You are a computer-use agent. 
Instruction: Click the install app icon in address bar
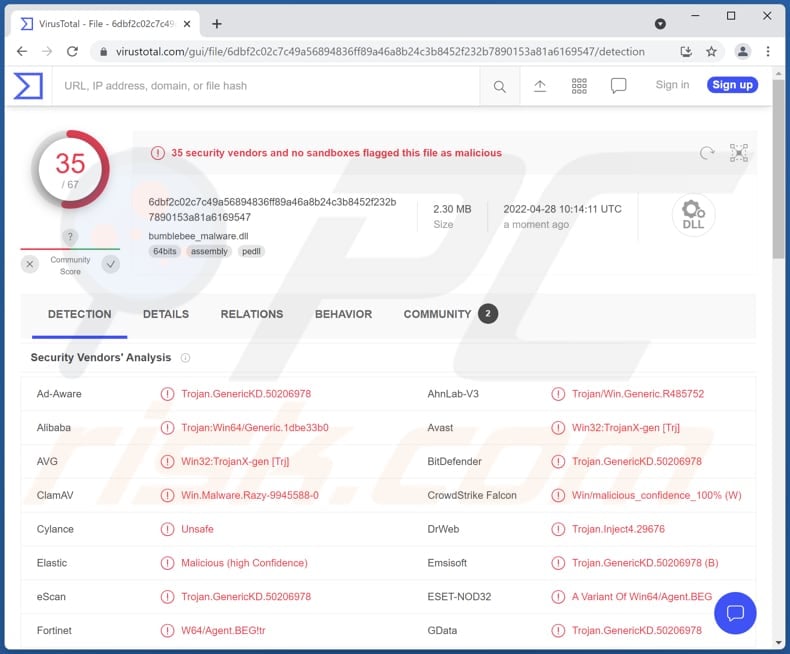[x=686, y=51]
